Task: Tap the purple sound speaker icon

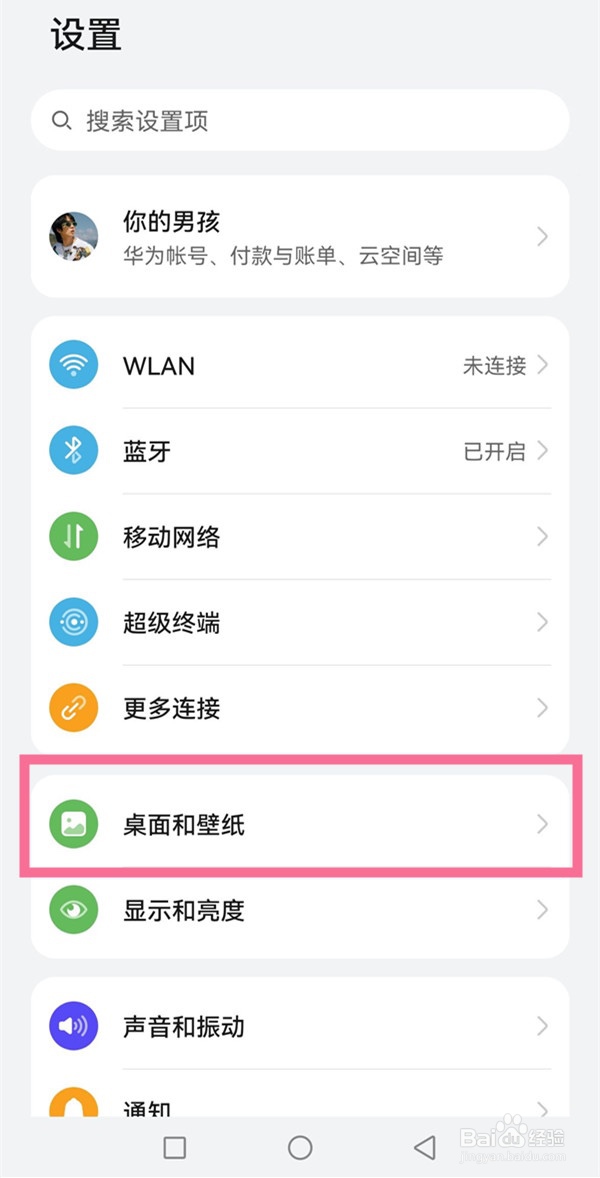Action: pyautogui.click(x=74, y=1025)
